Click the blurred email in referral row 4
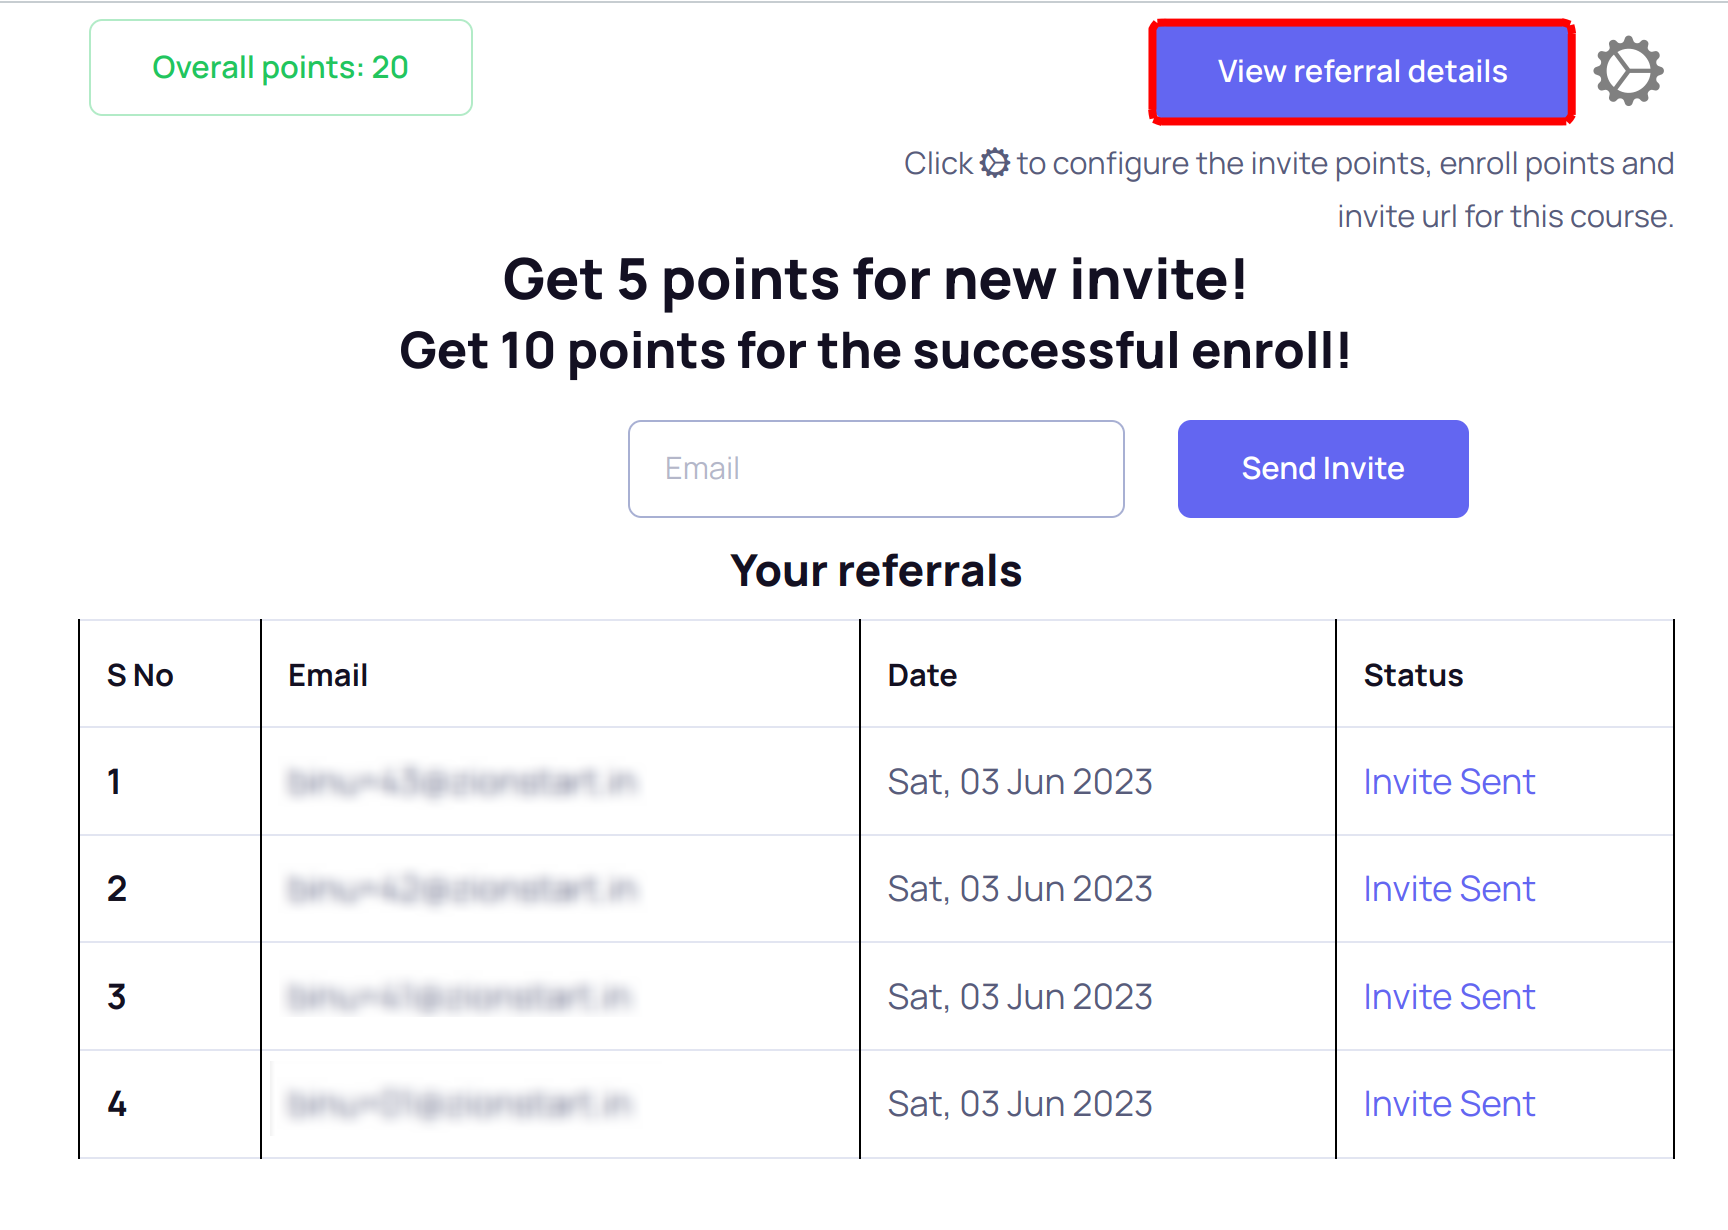The height and width of the screenshot is (1230, 1728). click(x=460, y=1104)
